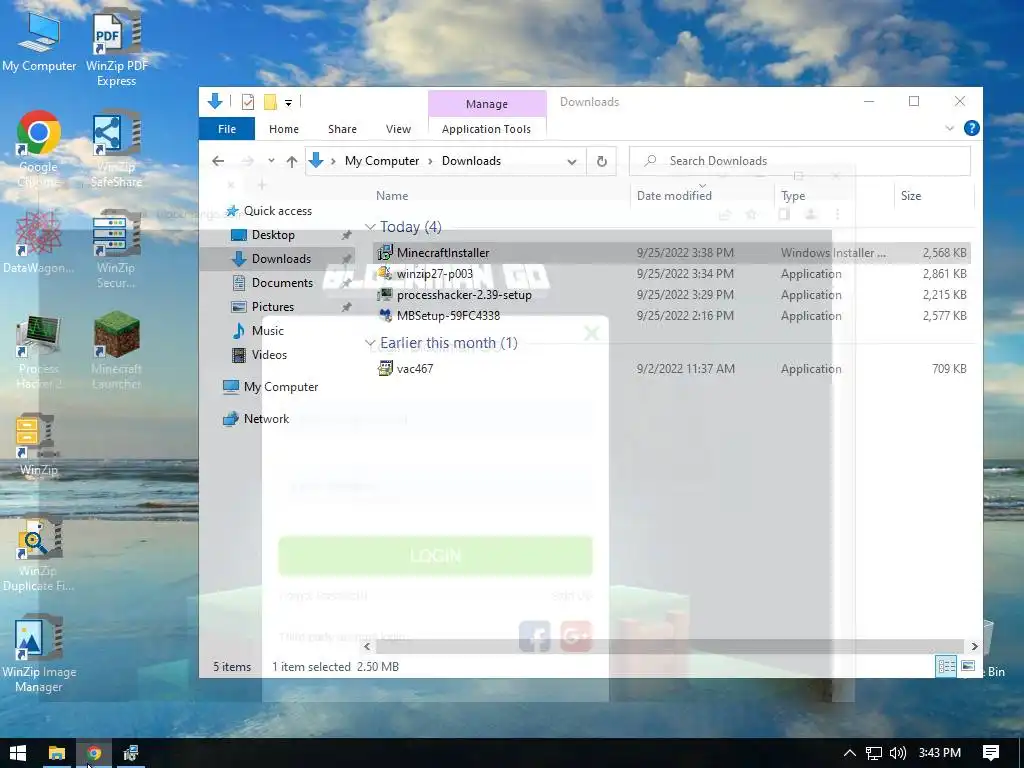Screen dimensions: 1024x768
Task: Open the DataWagon desktop shortcut
Action: click(x=39, y=242)
